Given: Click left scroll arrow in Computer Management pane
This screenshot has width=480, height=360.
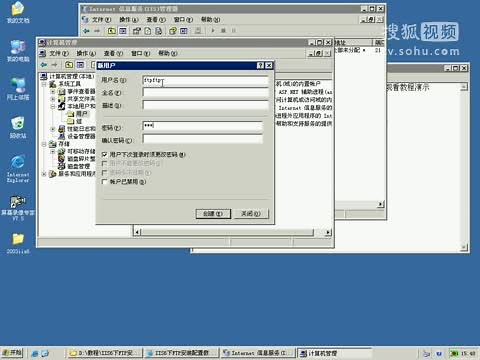Looking at the screenshot, I should 138,232.
